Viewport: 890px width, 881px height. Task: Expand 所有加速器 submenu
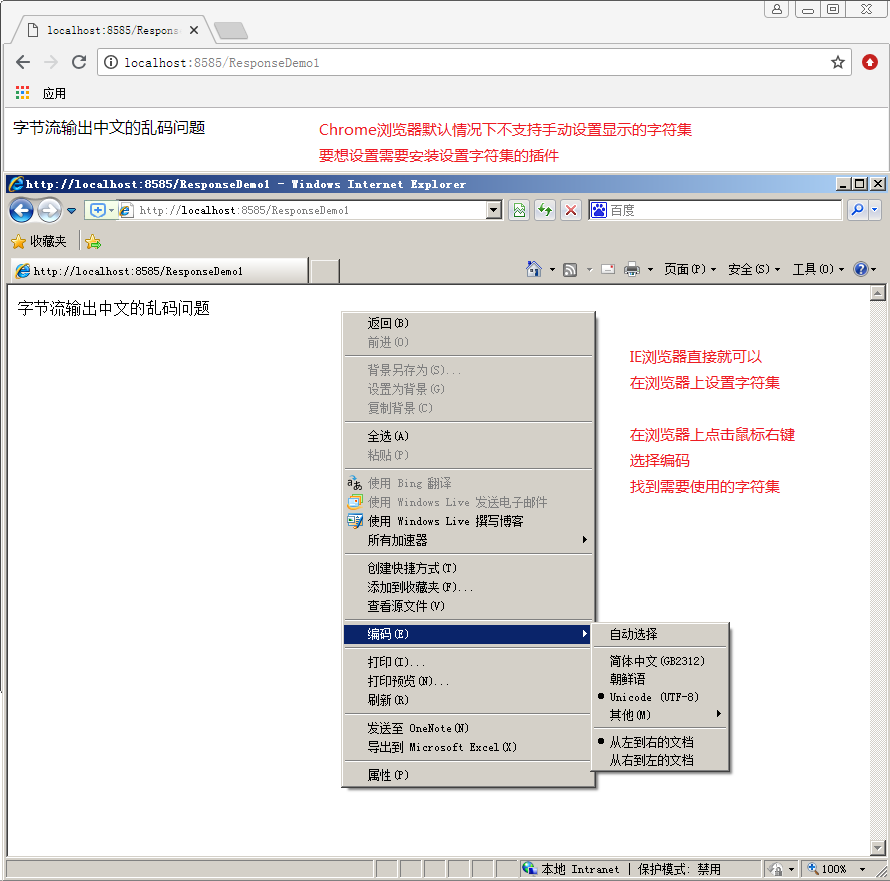tap(468, 540)
